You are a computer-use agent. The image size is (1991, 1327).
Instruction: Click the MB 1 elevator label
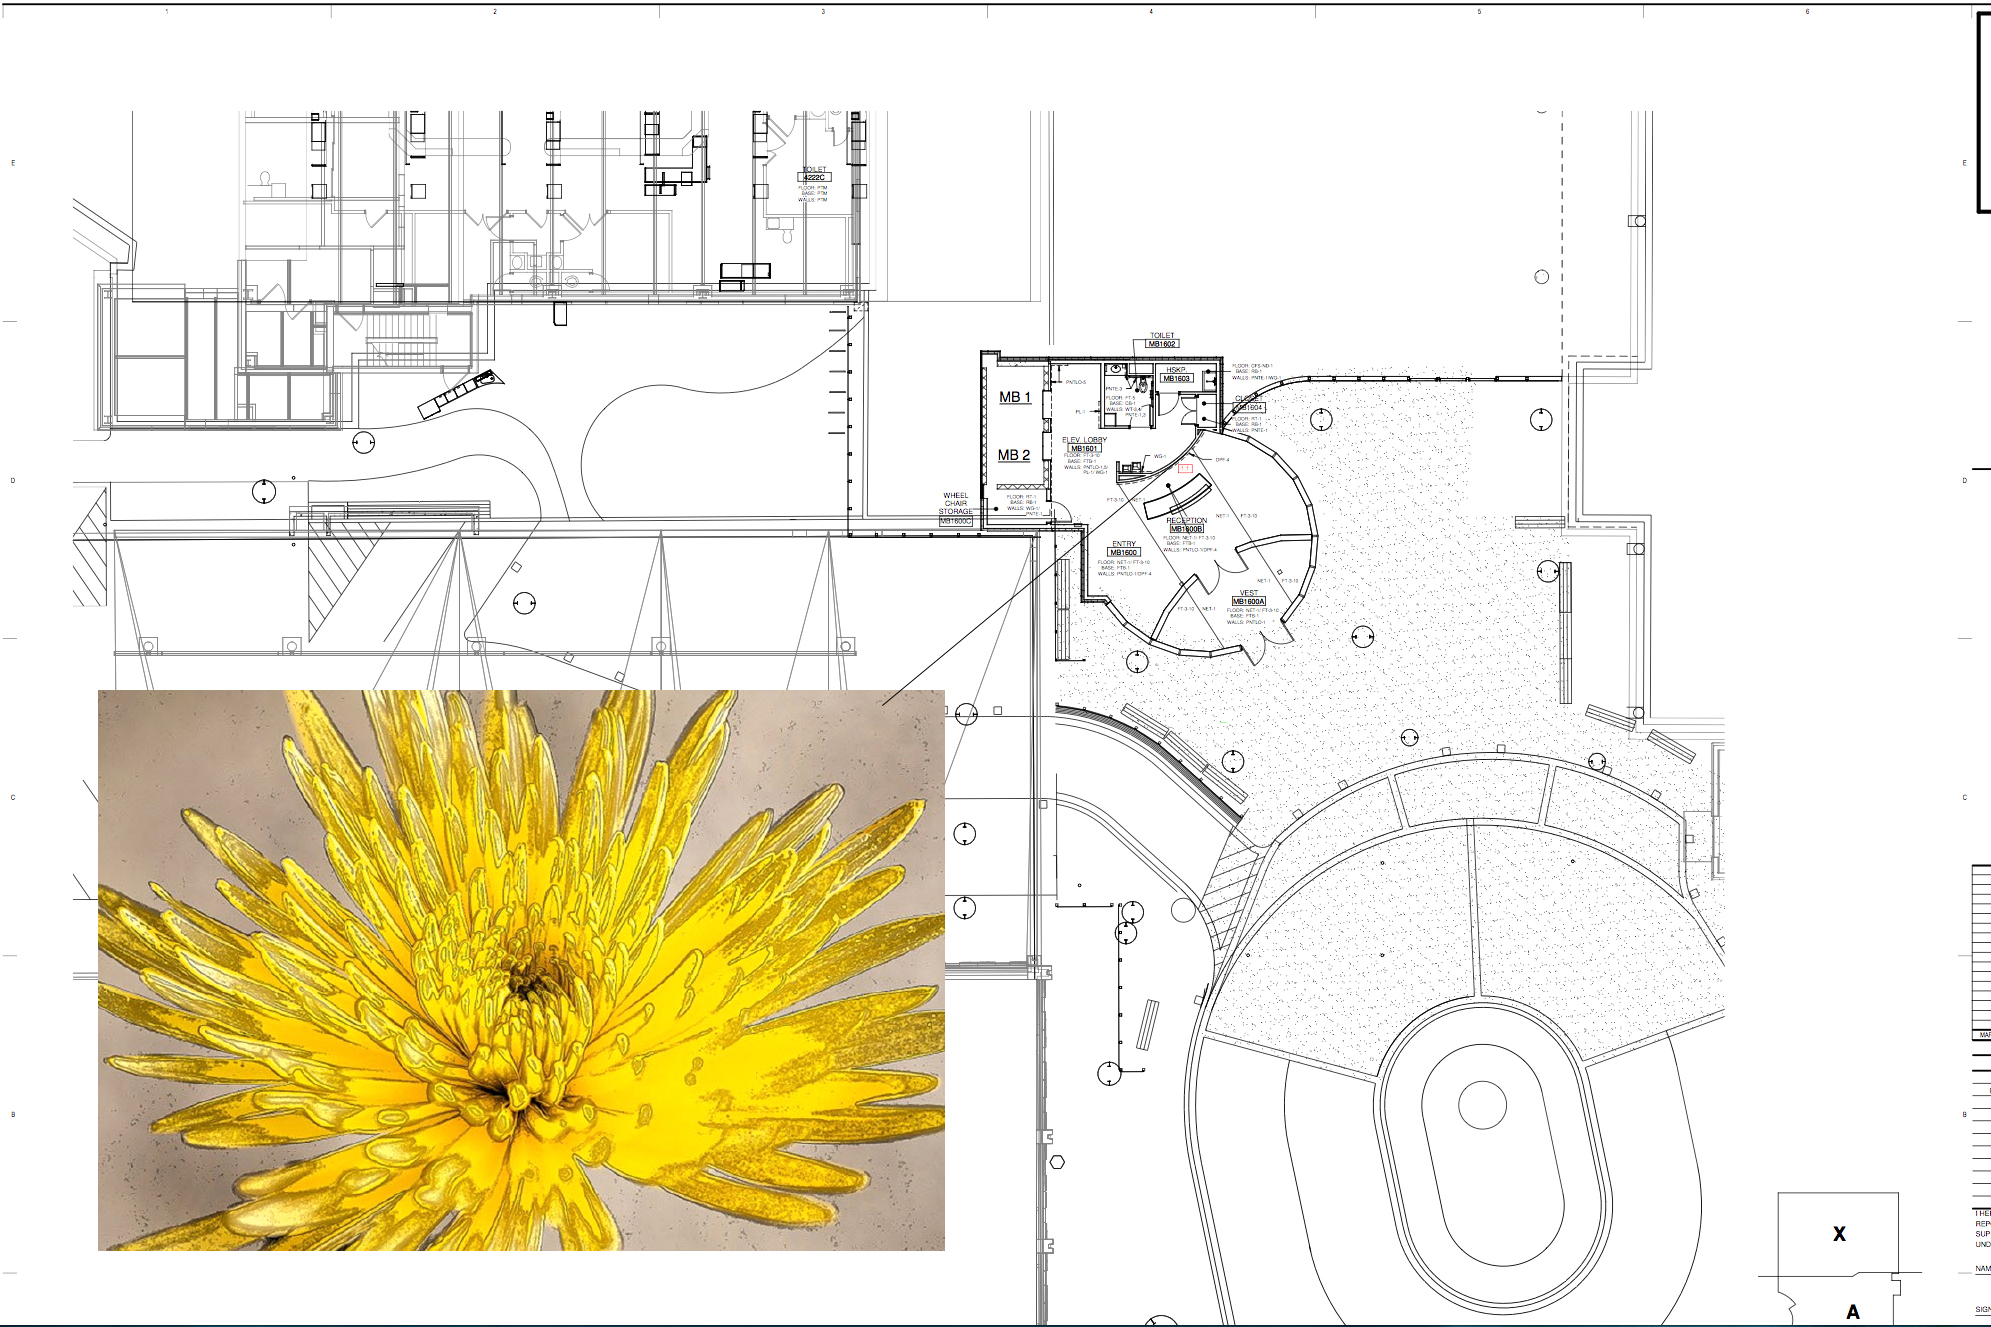click(x=1014, y=397)
